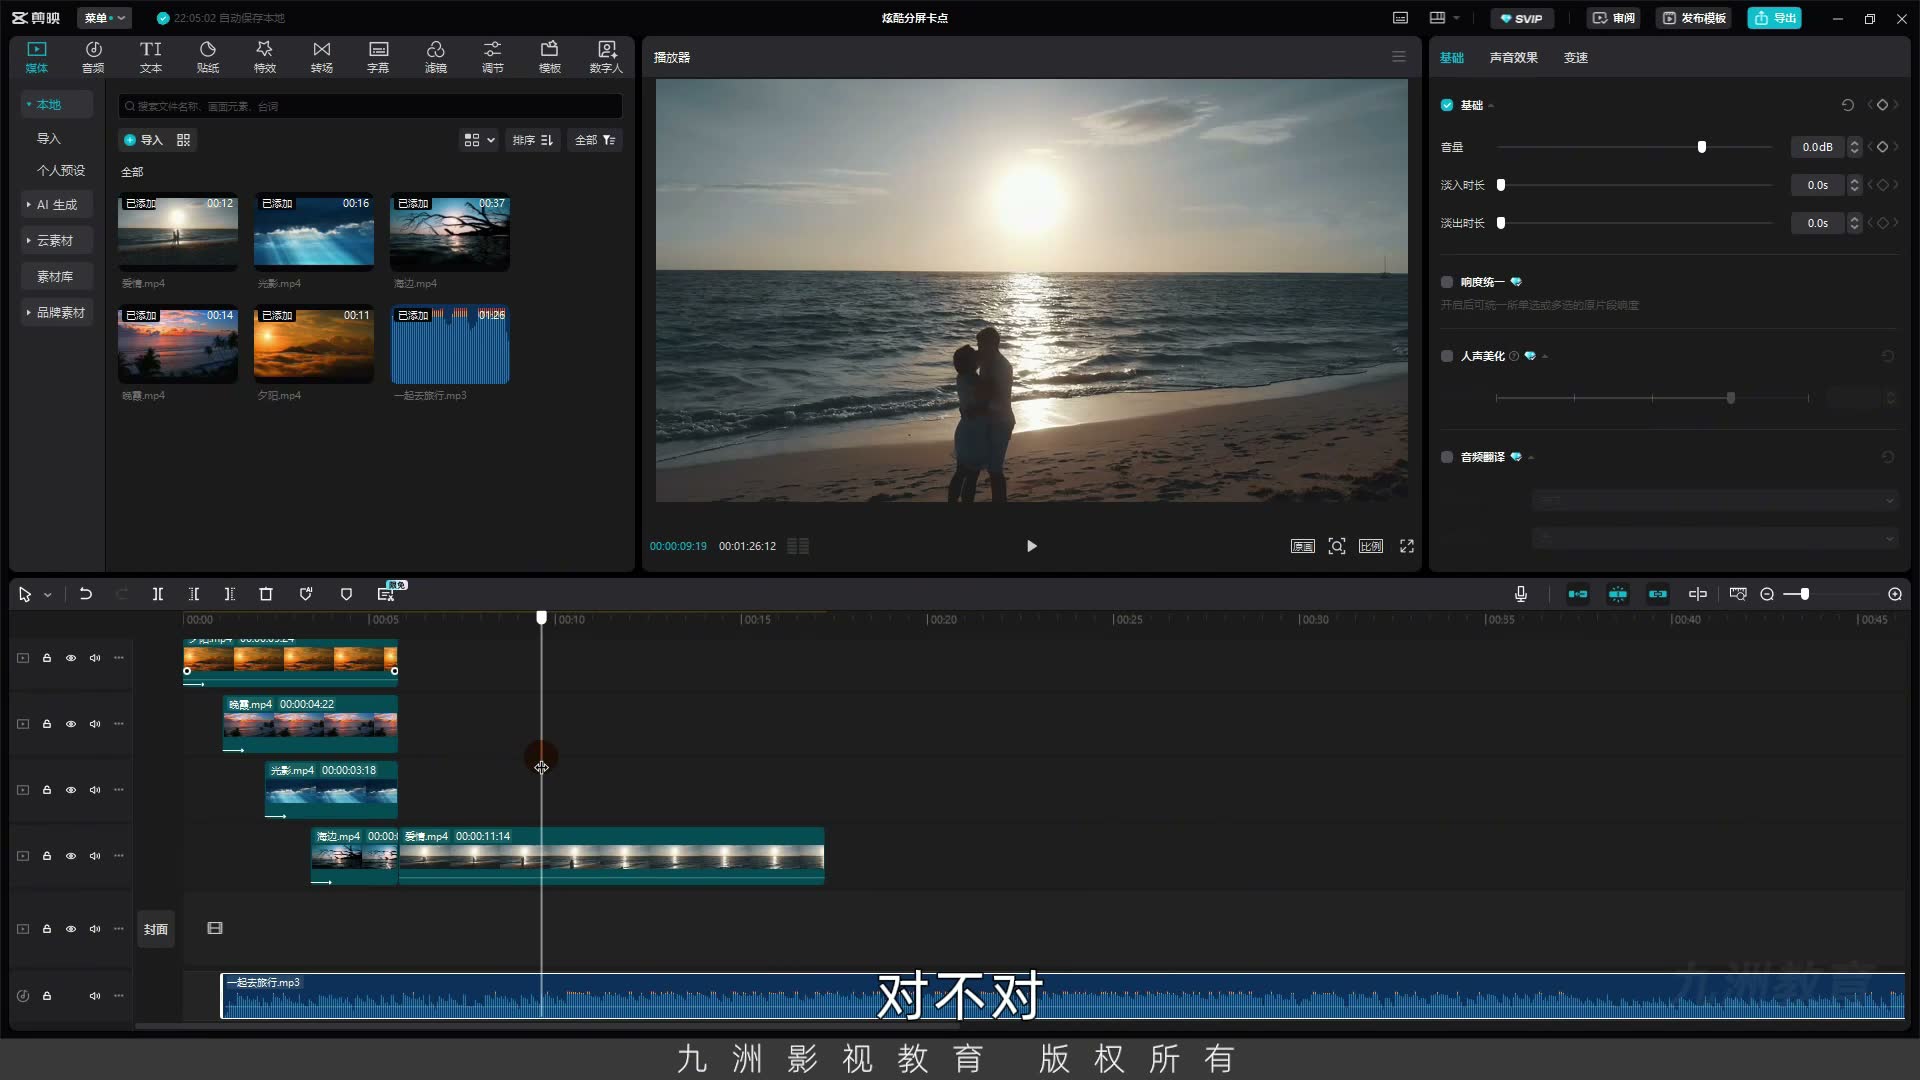
Task: Click the 导出 export button
Action: (x=1775, y=18)
